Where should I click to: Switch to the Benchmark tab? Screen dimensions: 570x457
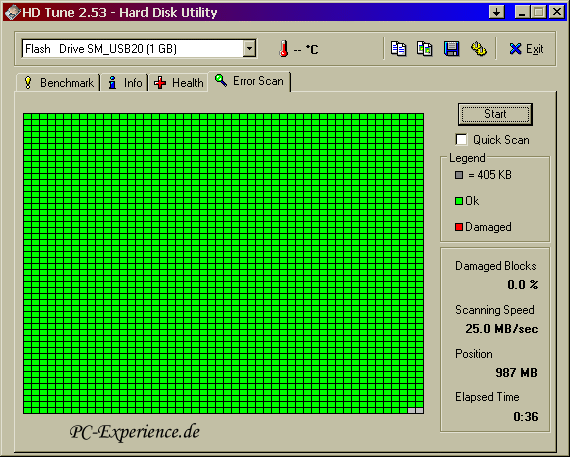tap(59, 83)
